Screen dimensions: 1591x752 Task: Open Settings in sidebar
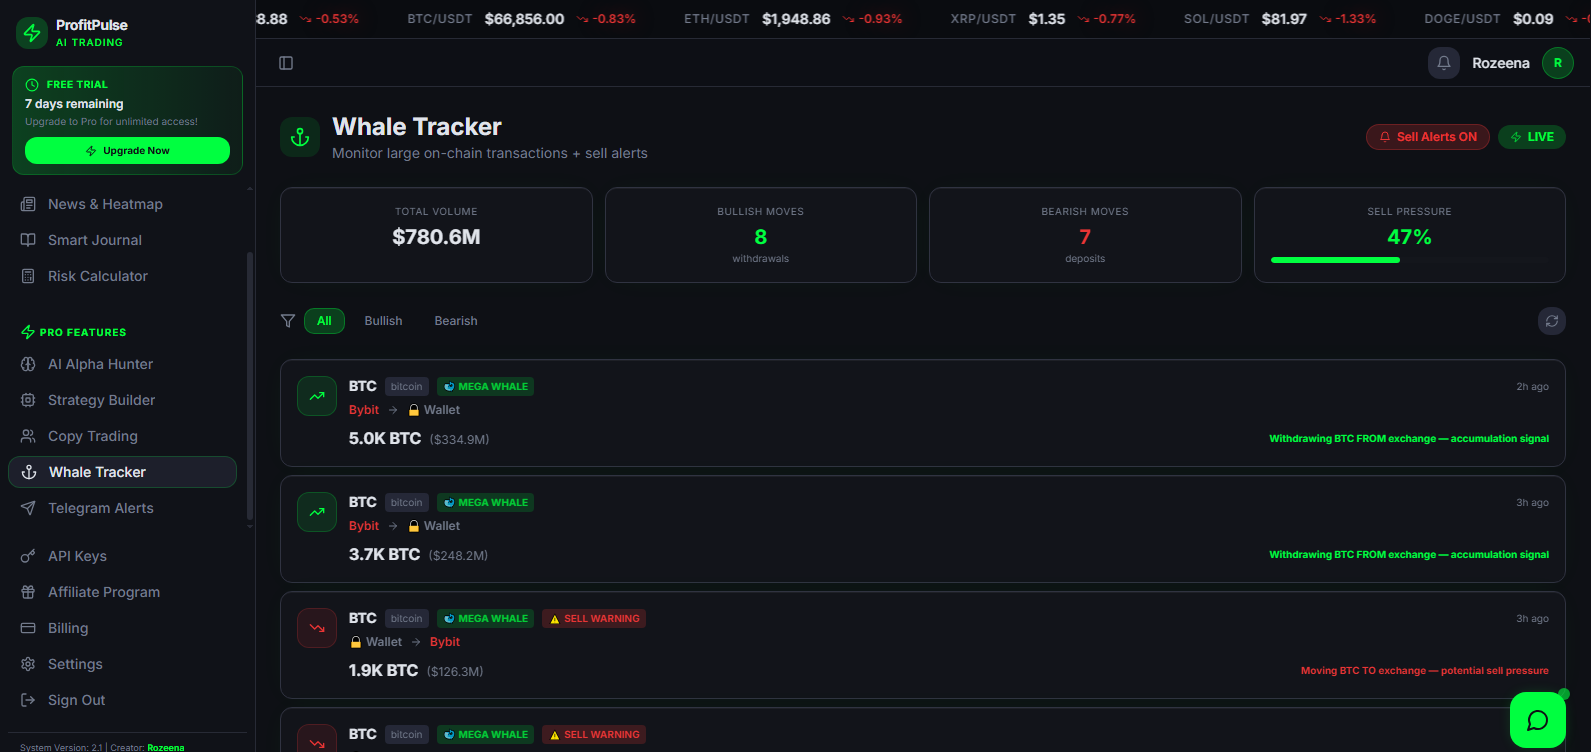tap(122, 664)
